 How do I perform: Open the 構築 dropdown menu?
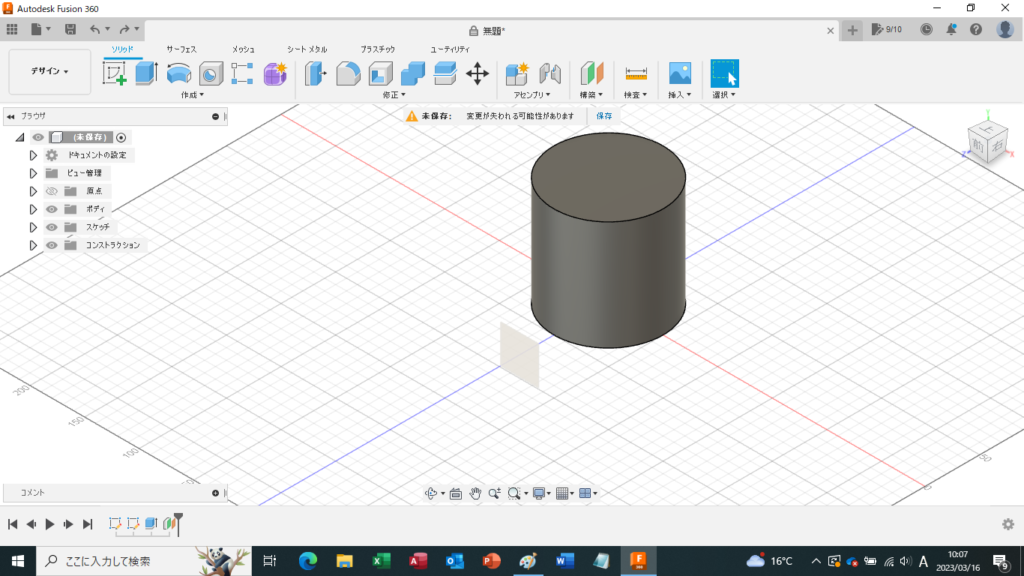pyautogui.click(x=591, y=95)
